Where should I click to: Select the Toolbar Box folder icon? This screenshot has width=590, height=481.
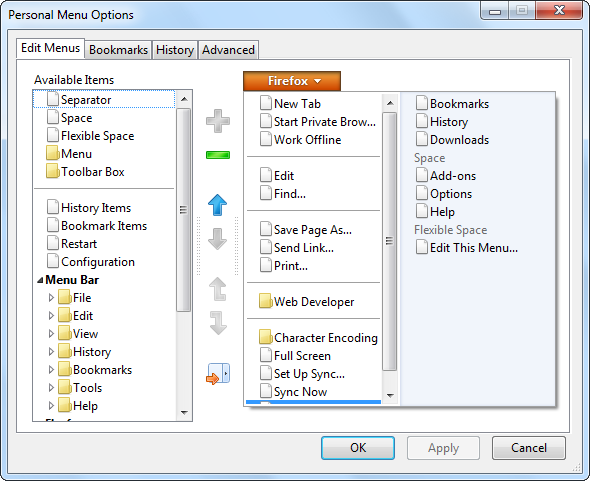tap(53, 171)
